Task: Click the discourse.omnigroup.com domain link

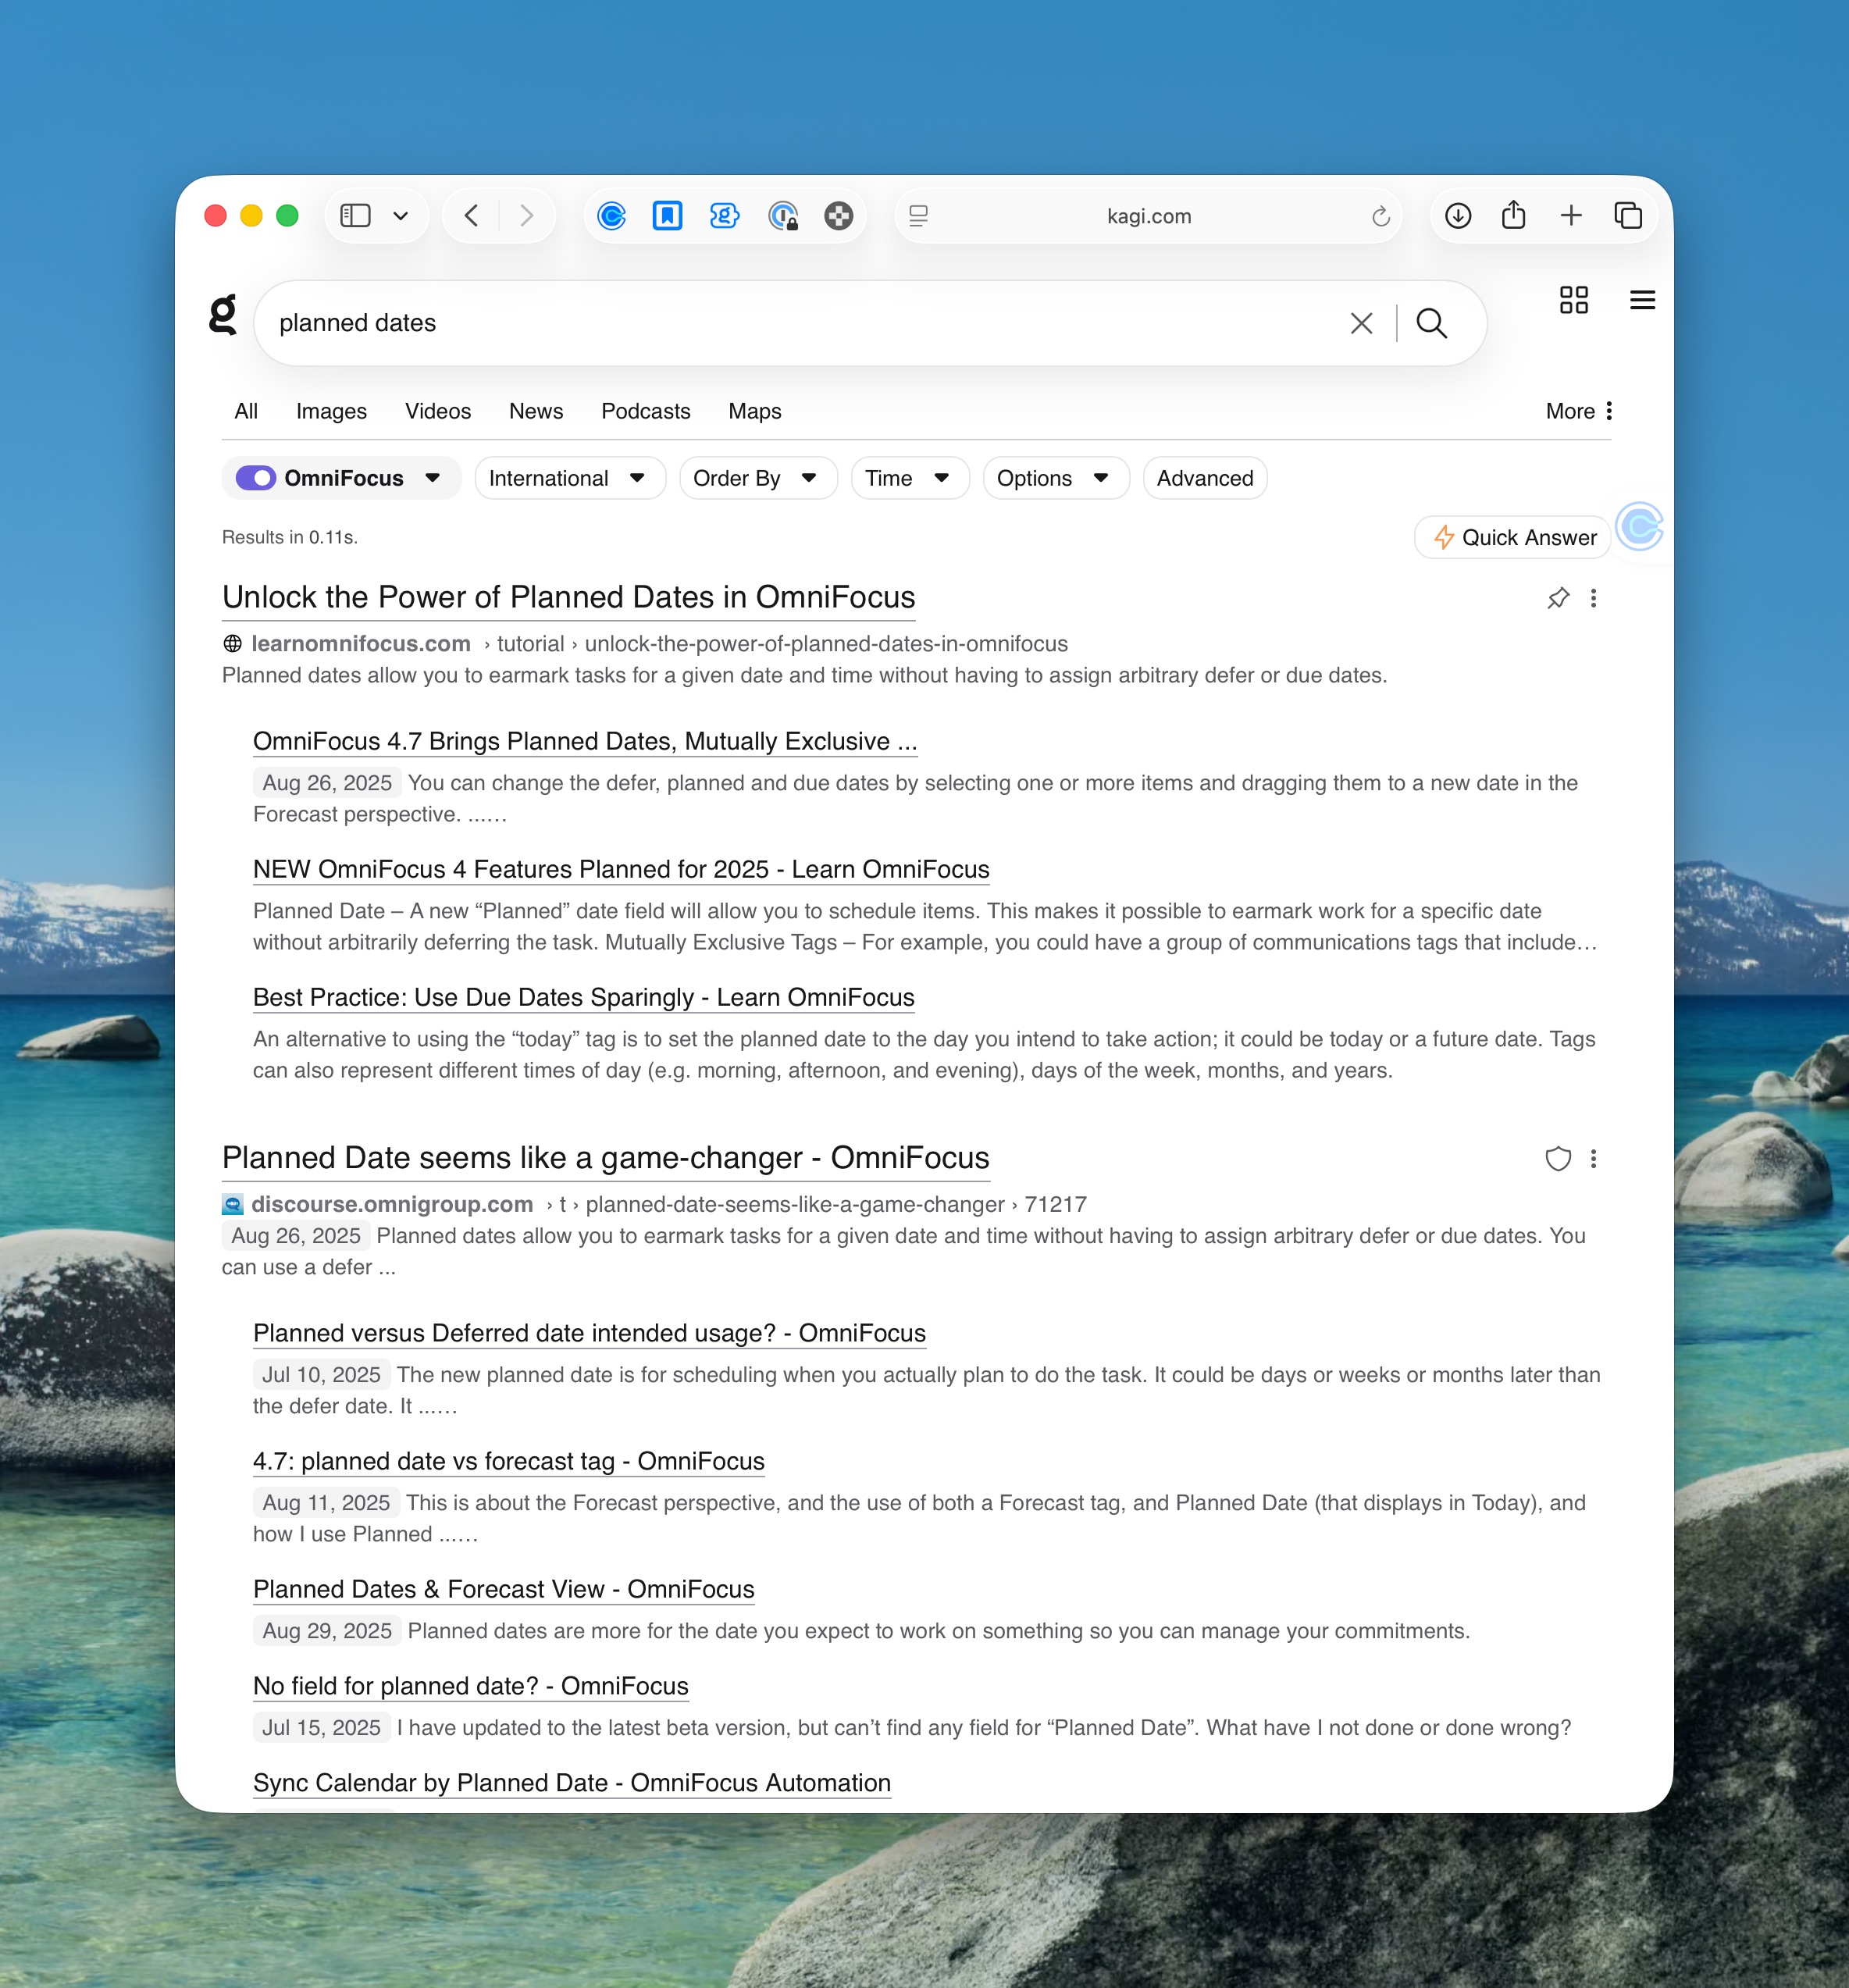Action: point(391,1204)
